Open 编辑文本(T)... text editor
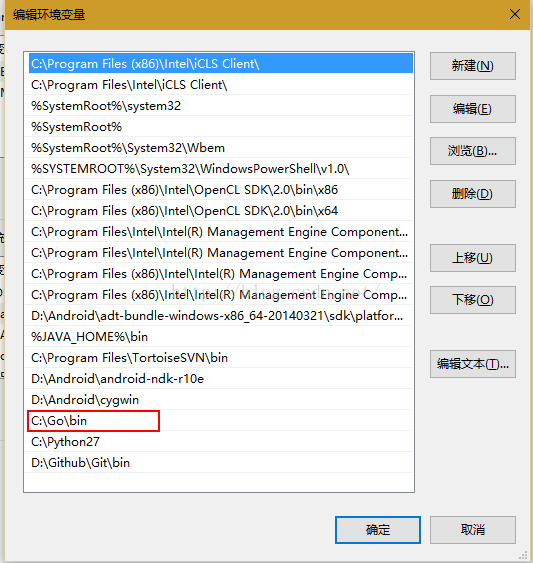533x563 pixels. point(473,364)
